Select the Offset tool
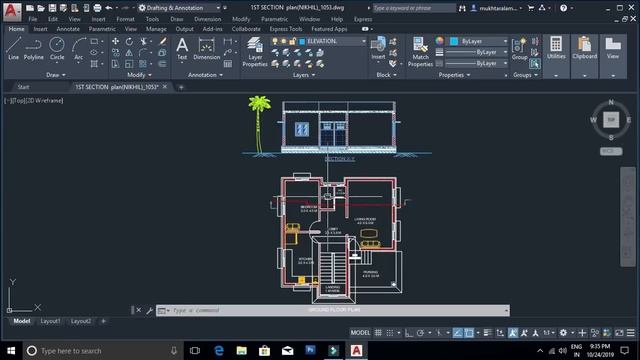Viewport: 640px width, 360px height. tap(162, 64)
